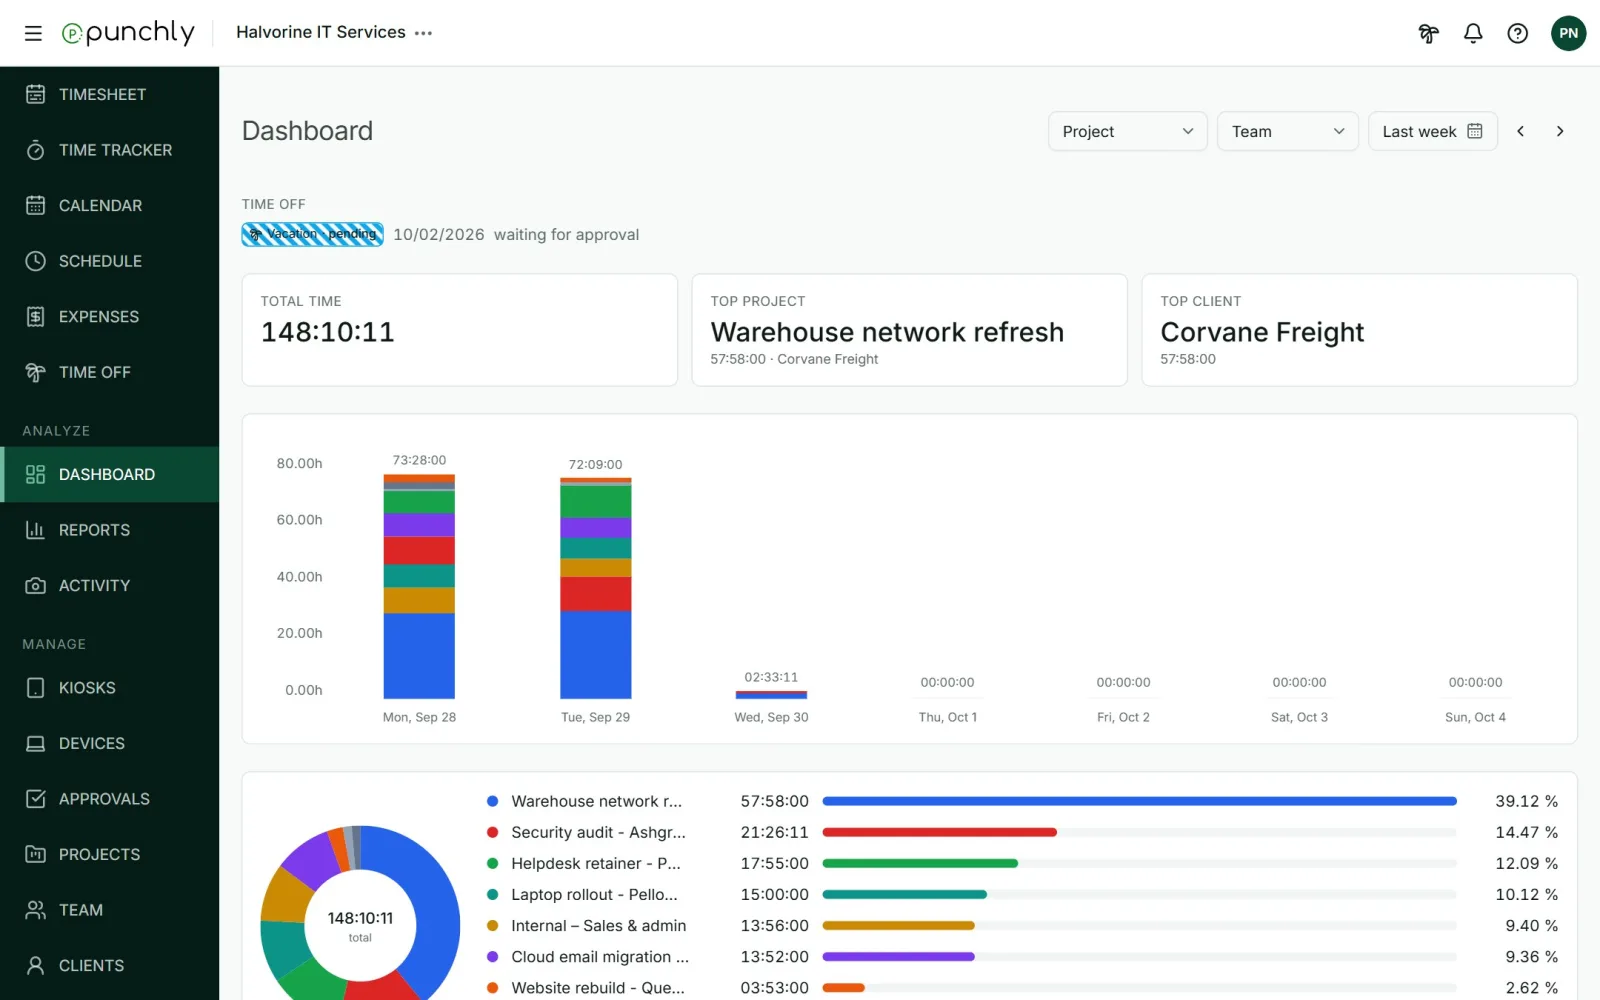Open workspace options ellipsis next to Halvorine IT Services

(x=424, y=33)
